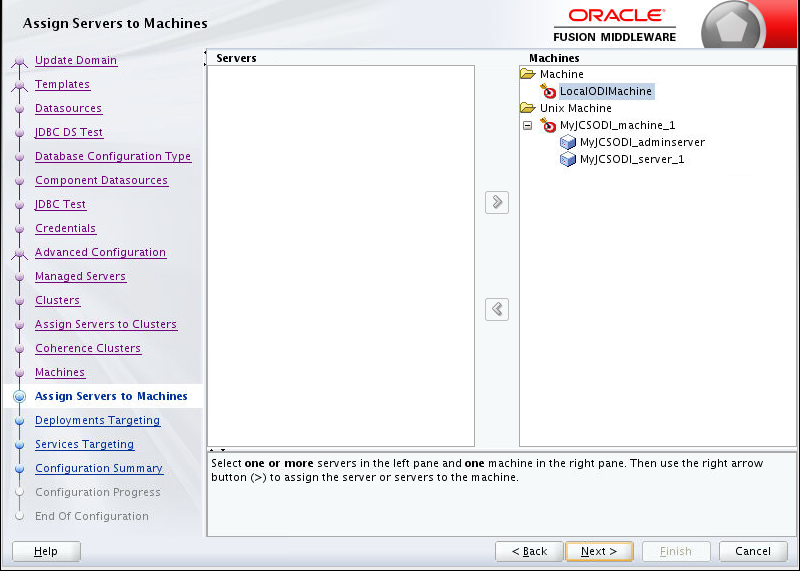The image size is (800, 571).
Task: Click the Machine folder icon
Action: click(x=528, y=74)
